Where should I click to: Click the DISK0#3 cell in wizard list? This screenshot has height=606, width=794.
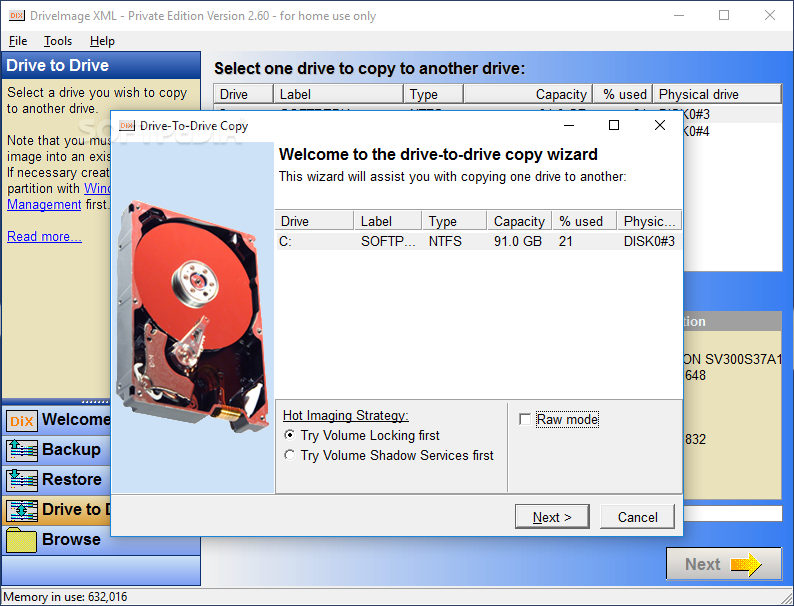(649, 241)
